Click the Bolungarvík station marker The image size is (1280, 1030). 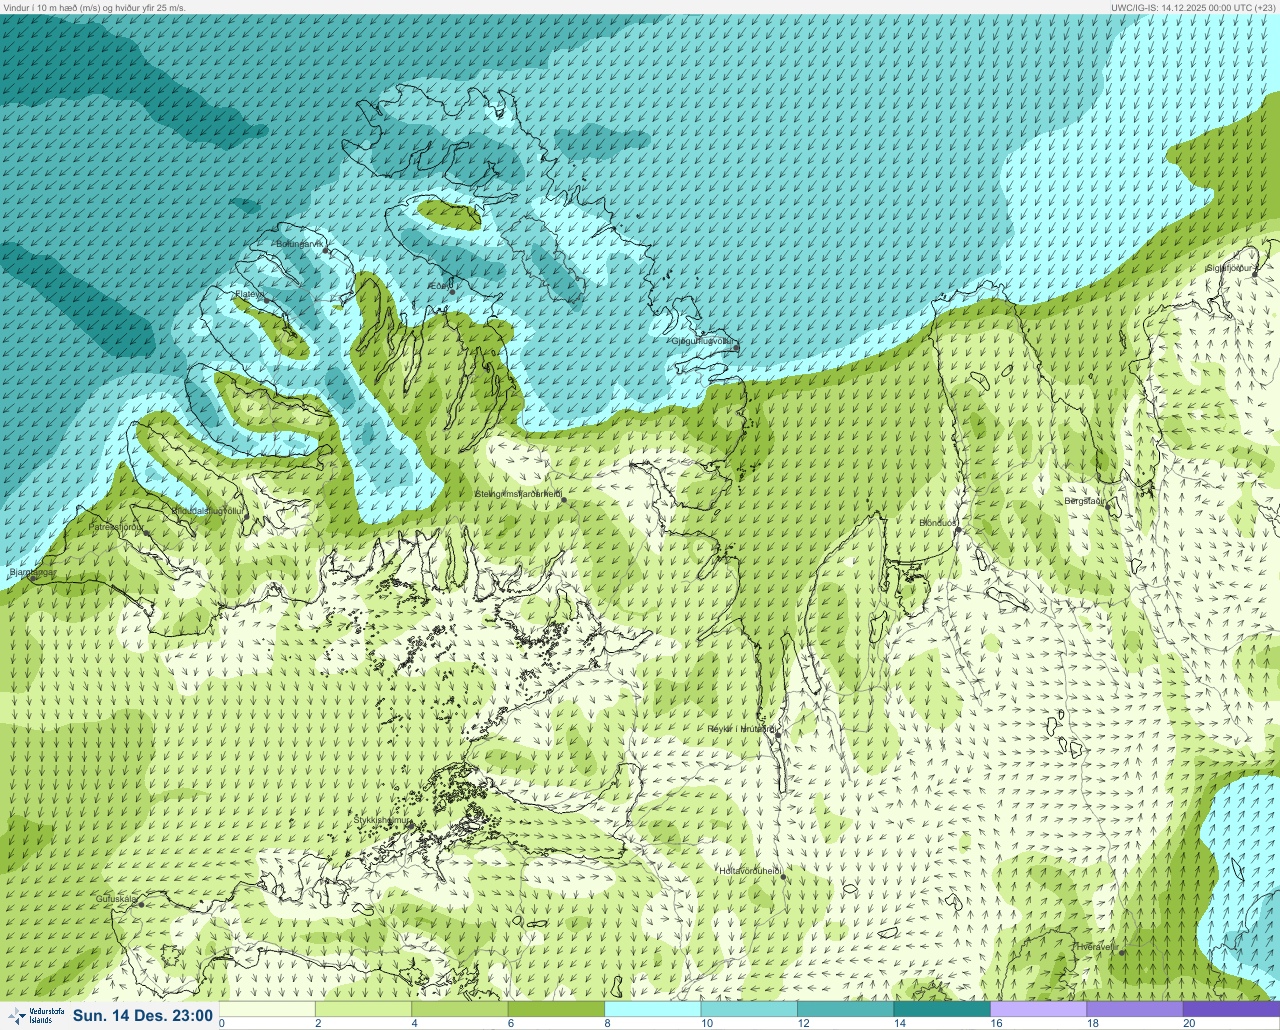pos(326,251)
